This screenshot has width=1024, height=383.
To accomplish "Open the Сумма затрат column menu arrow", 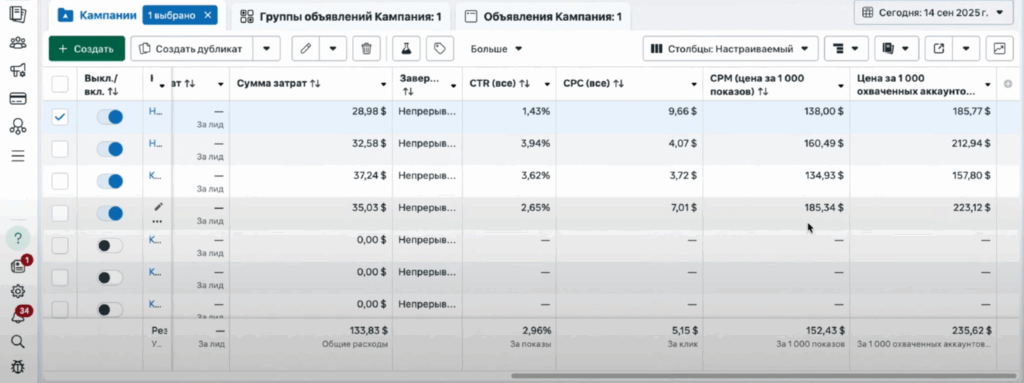I will pos(383,84).
